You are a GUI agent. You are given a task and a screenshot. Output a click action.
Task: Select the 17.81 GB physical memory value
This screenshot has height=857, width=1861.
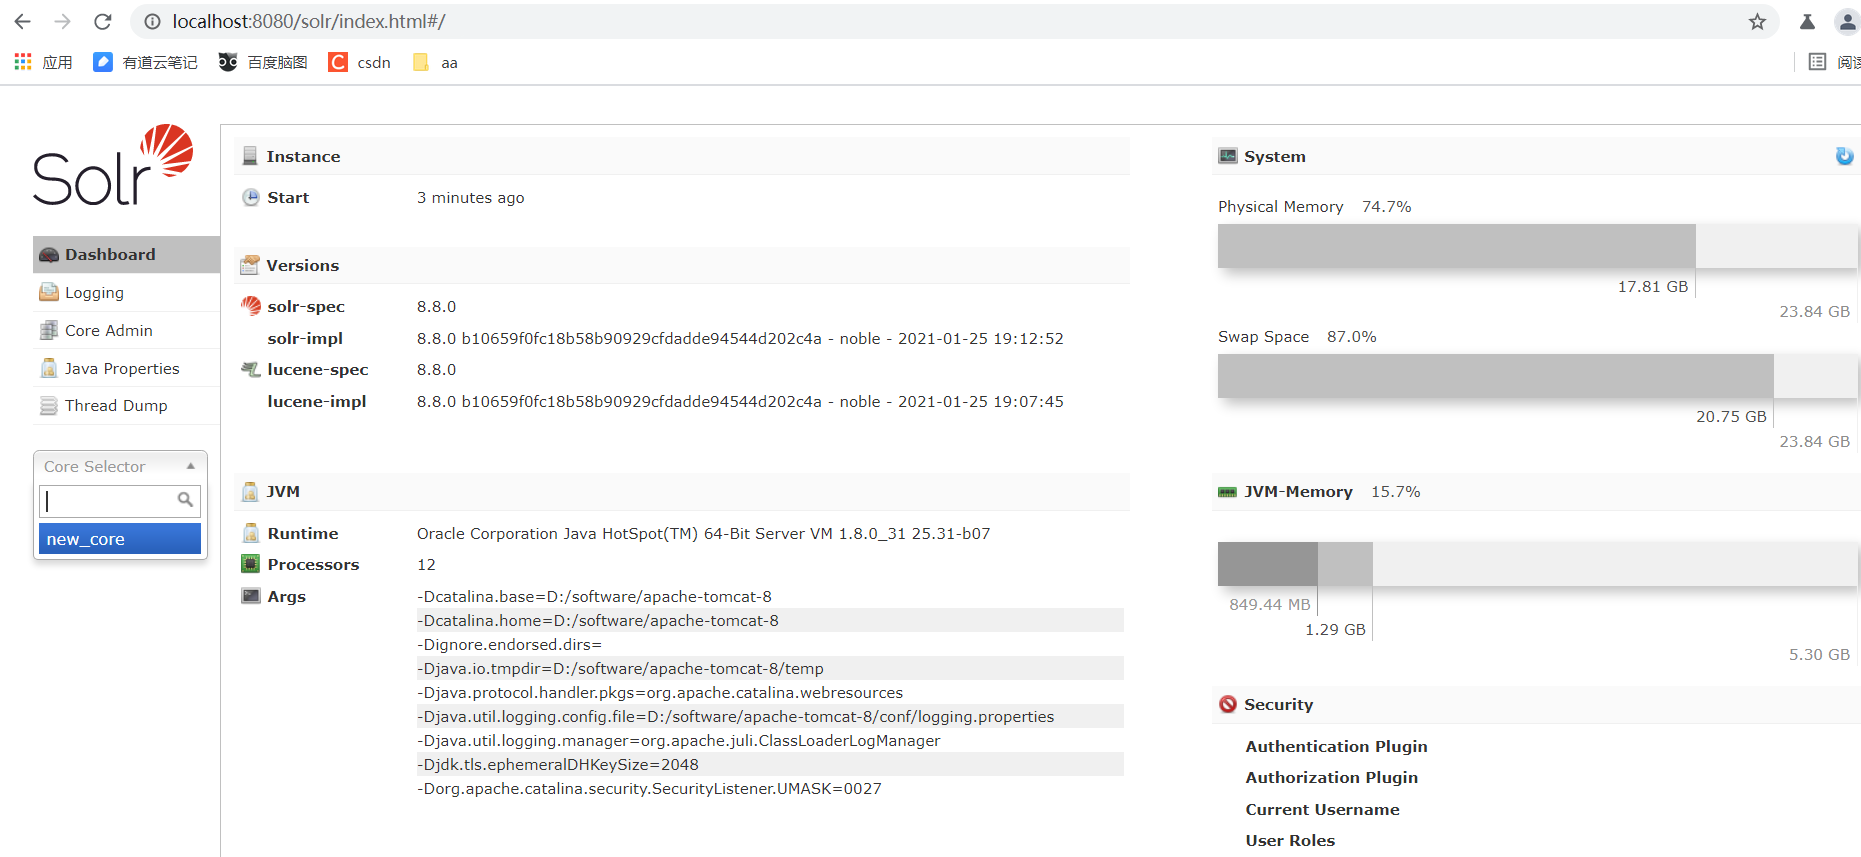[1652, 286]
